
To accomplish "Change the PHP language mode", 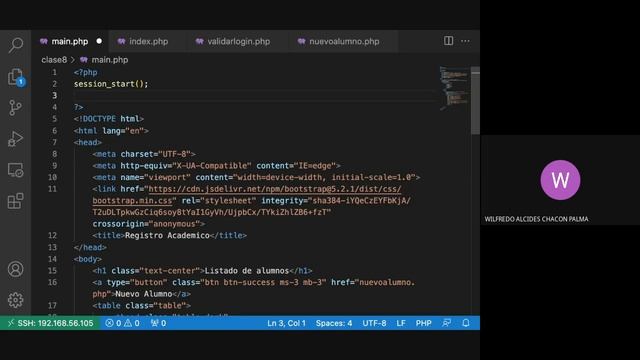I will click(x=423, y=323).
